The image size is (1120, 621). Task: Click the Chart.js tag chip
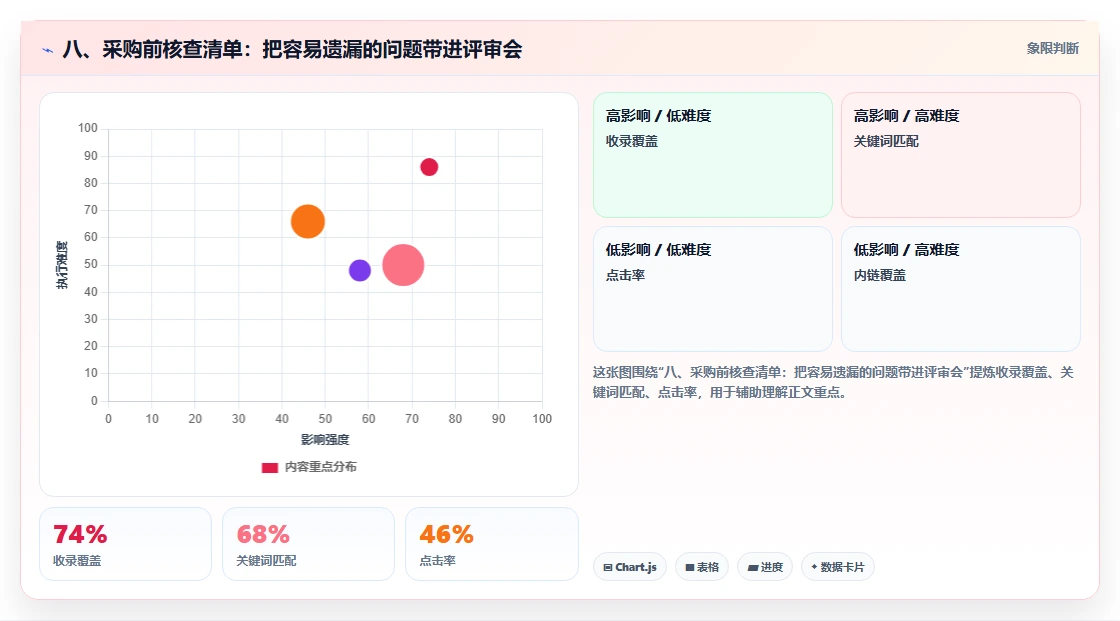point(630,567)
